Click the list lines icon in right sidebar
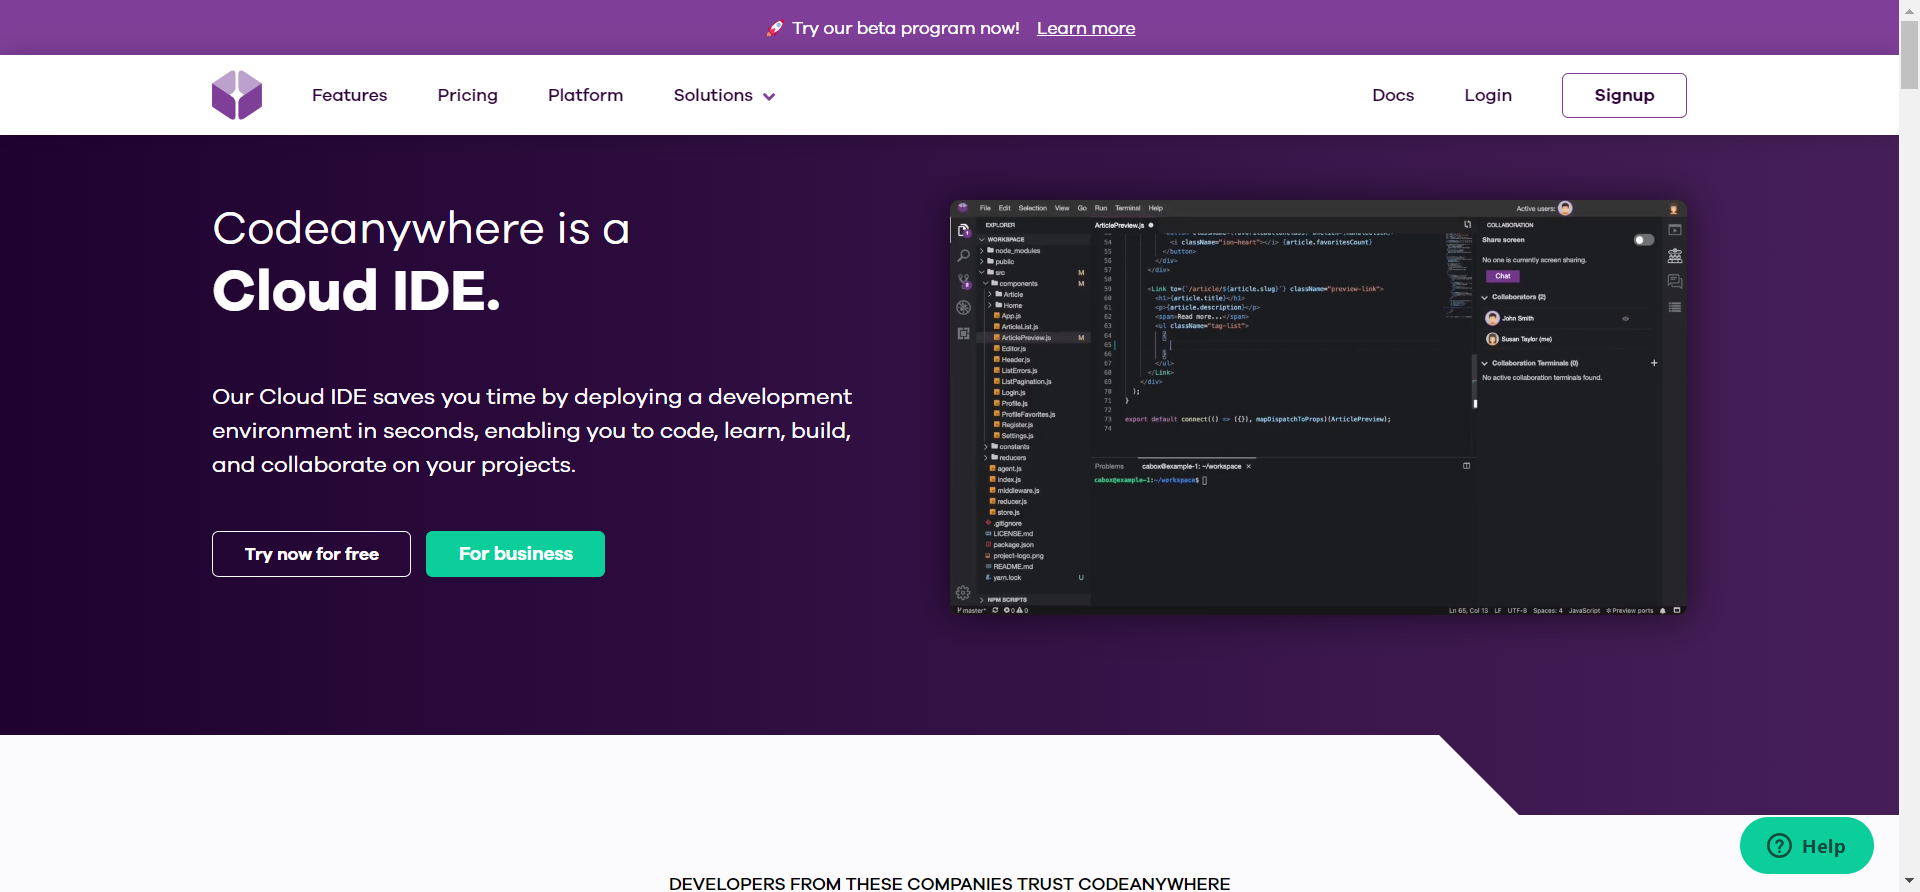The height and width of the screenshot is (892, 1920). point(1675,307)
